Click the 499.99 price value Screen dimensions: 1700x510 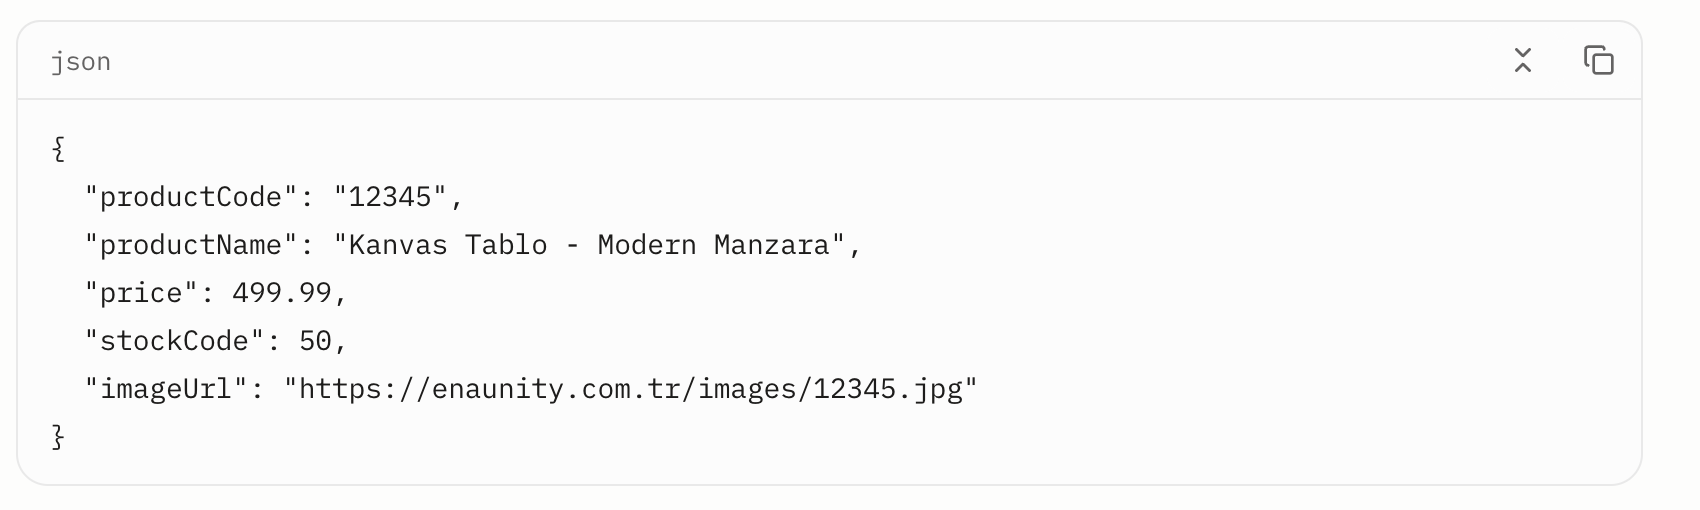(282, 293)
